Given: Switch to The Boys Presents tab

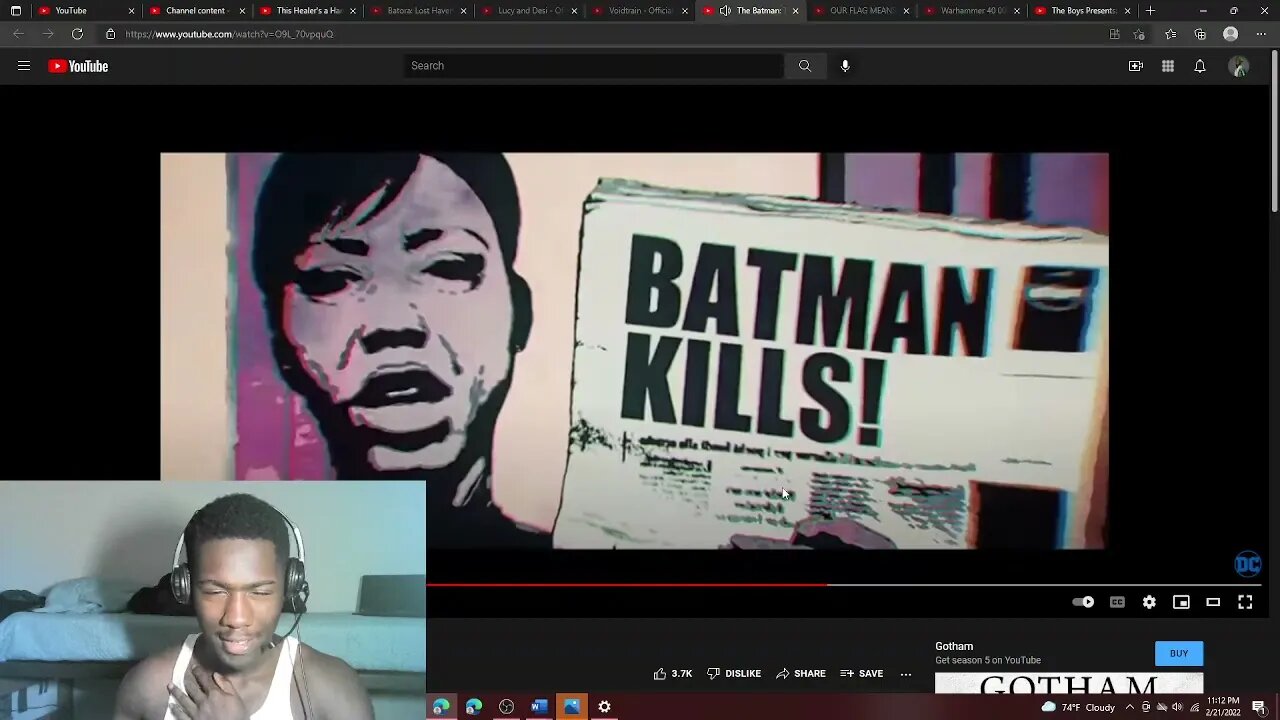Looking at the screenshot, I should coord(1081,11).
